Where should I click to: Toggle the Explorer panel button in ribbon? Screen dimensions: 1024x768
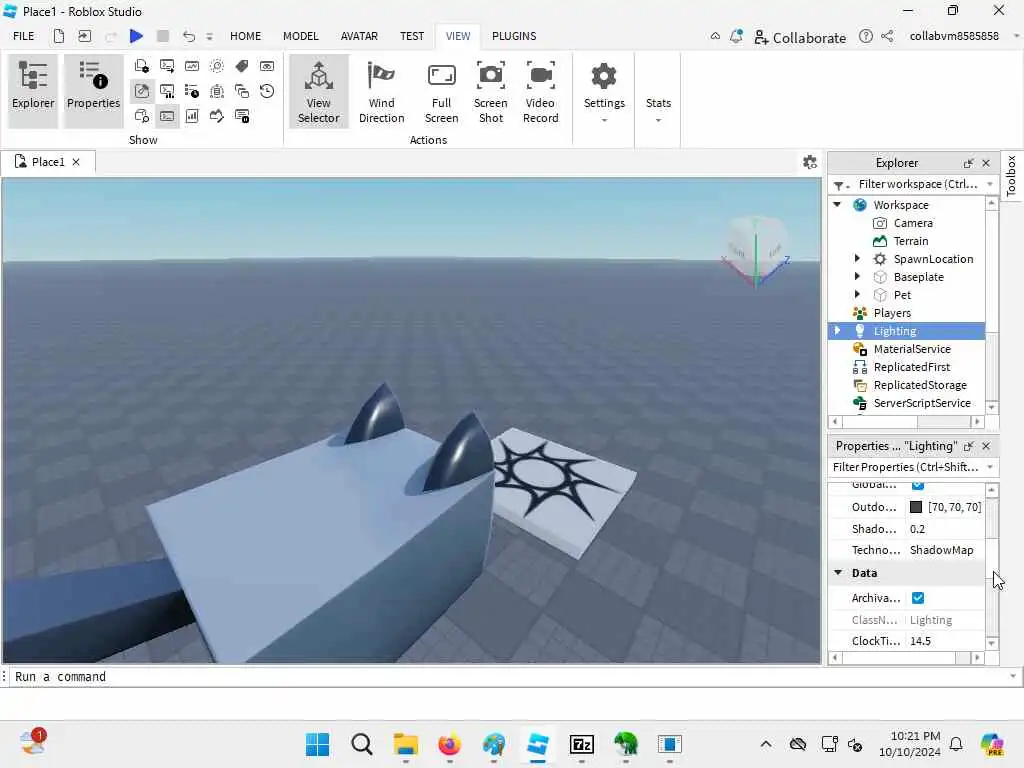[33, 90]
